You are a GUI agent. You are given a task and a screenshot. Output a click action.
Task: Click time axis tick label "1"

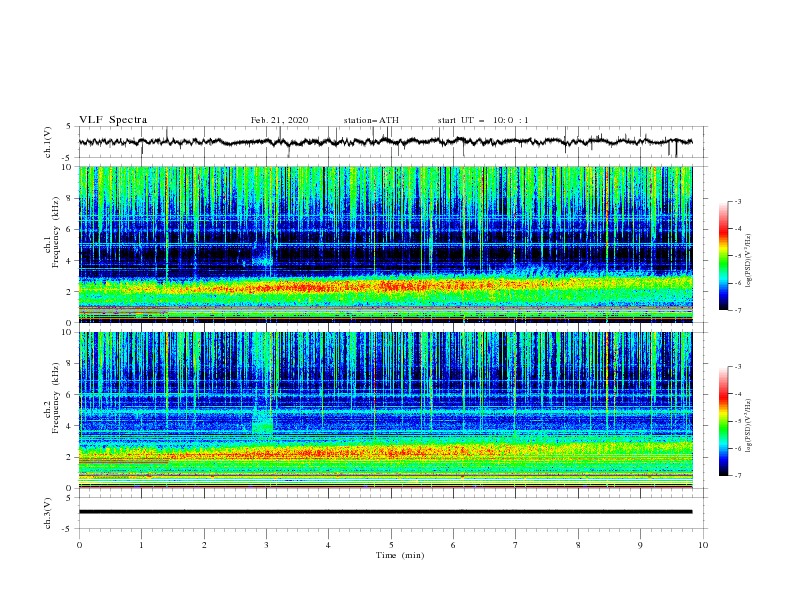[x=141, y=545]
